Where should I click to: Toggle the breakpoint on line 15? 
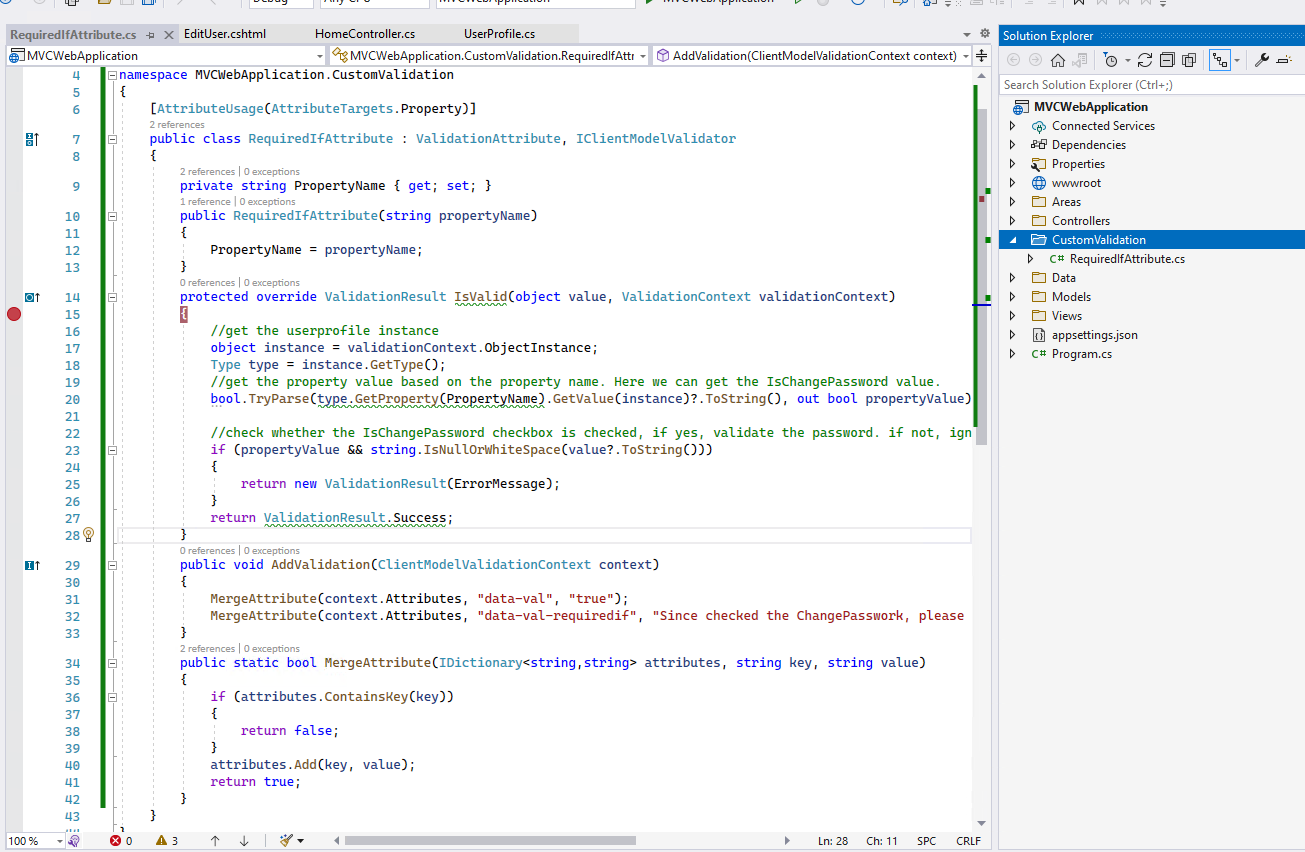click(x=14, y=314)
